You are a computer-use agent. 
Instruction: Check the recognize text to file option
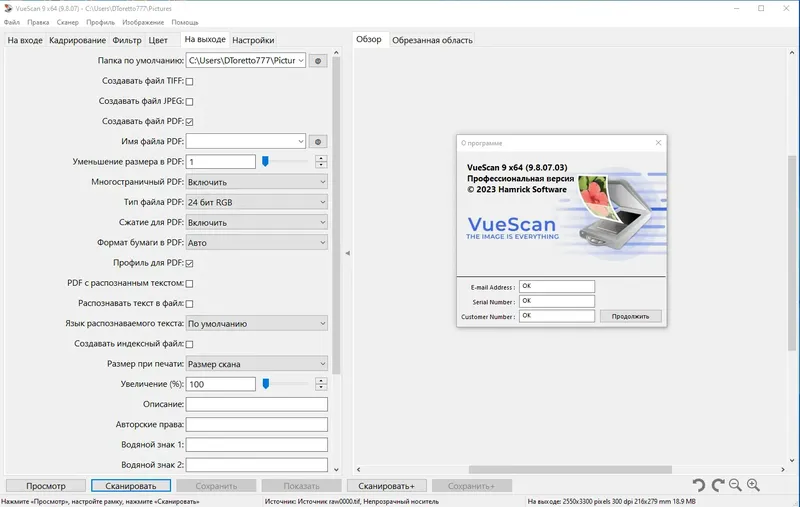coord(189,303)
